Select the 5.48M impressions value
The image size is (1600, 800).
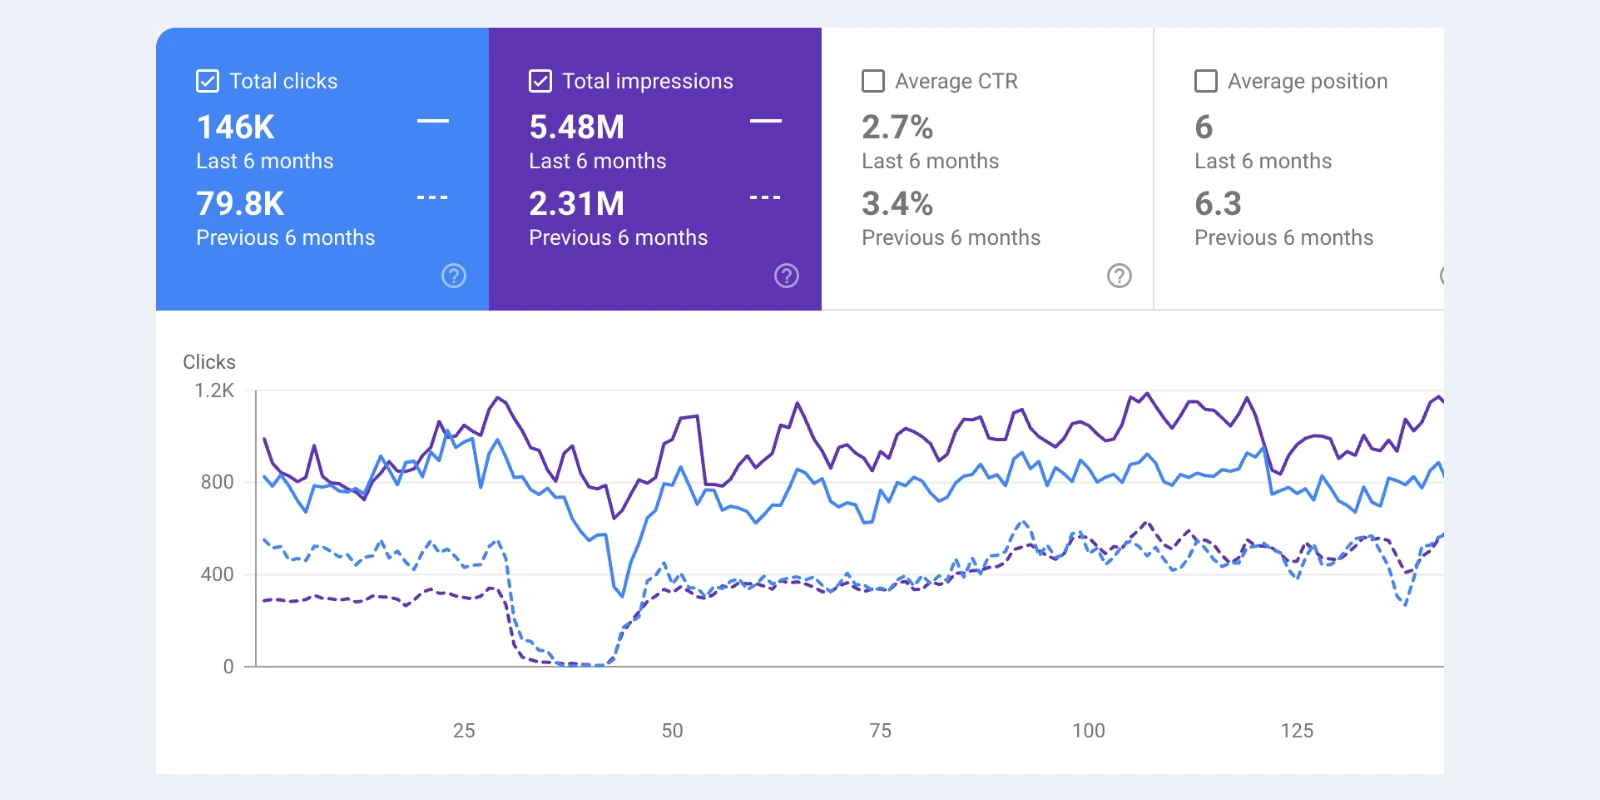577,127
